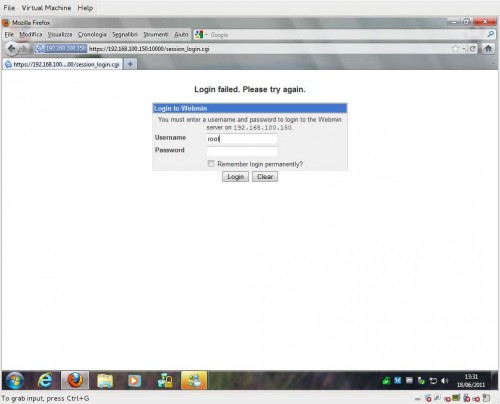Click the site identity badge 192.168.100.150
500x404 pixels.
click(x=61, y=49)
